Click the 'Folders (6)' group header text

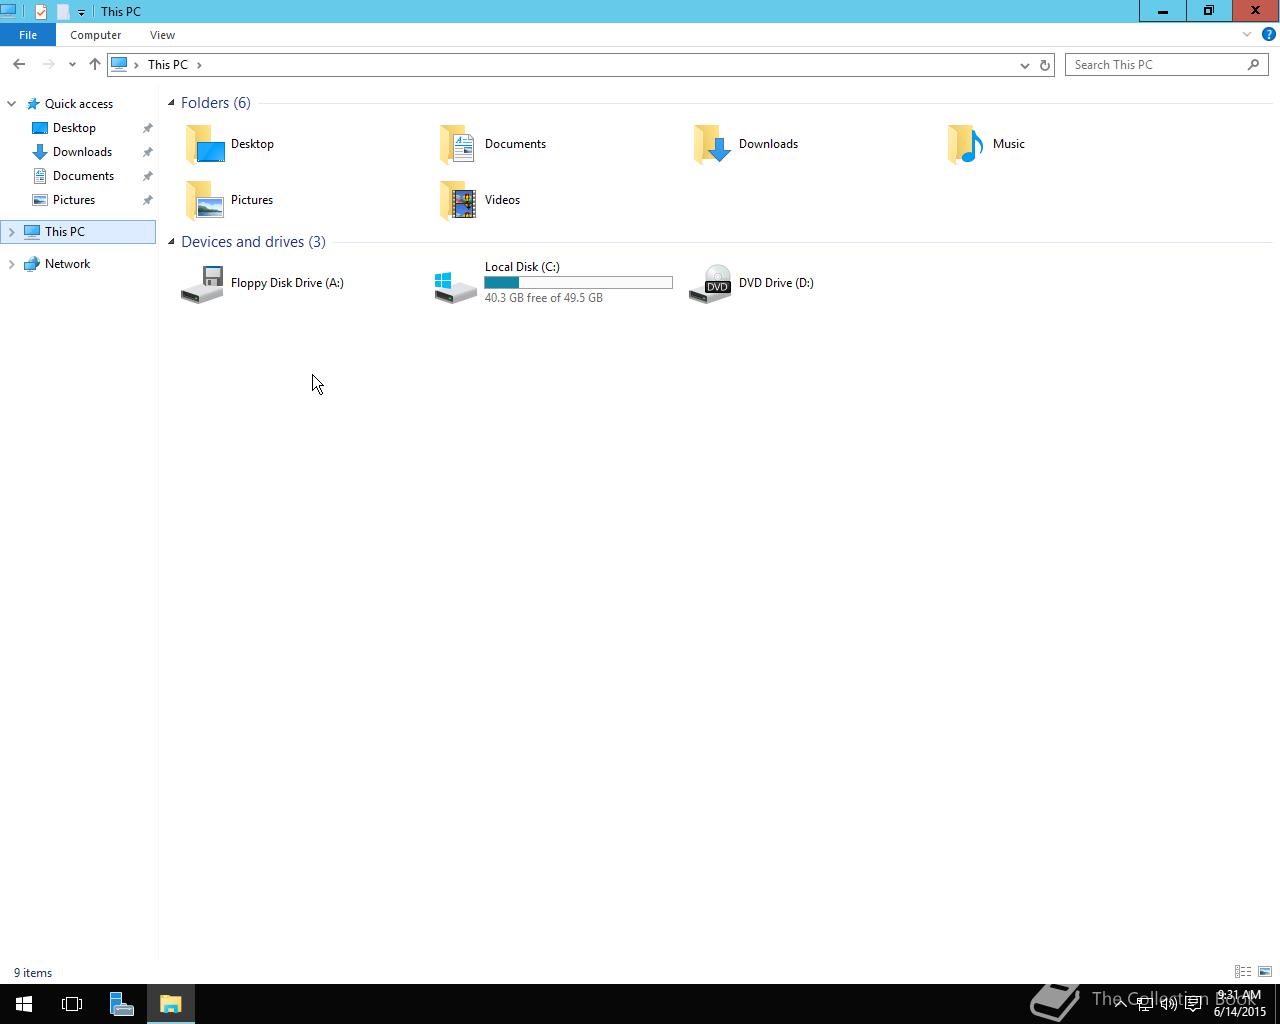pyautogui.click(x=216, y=103)
